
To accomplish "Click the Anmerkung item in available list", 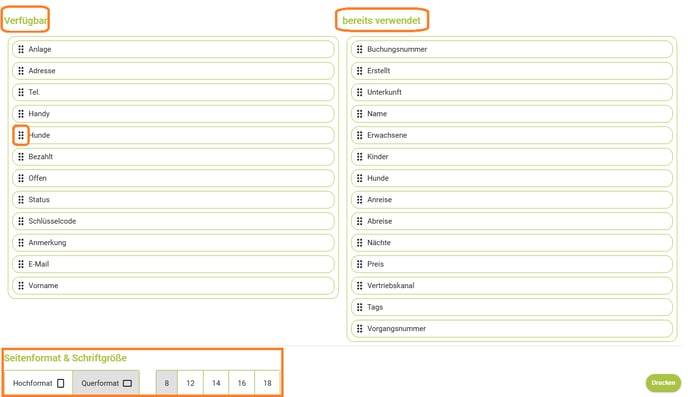I will (173, 243).
